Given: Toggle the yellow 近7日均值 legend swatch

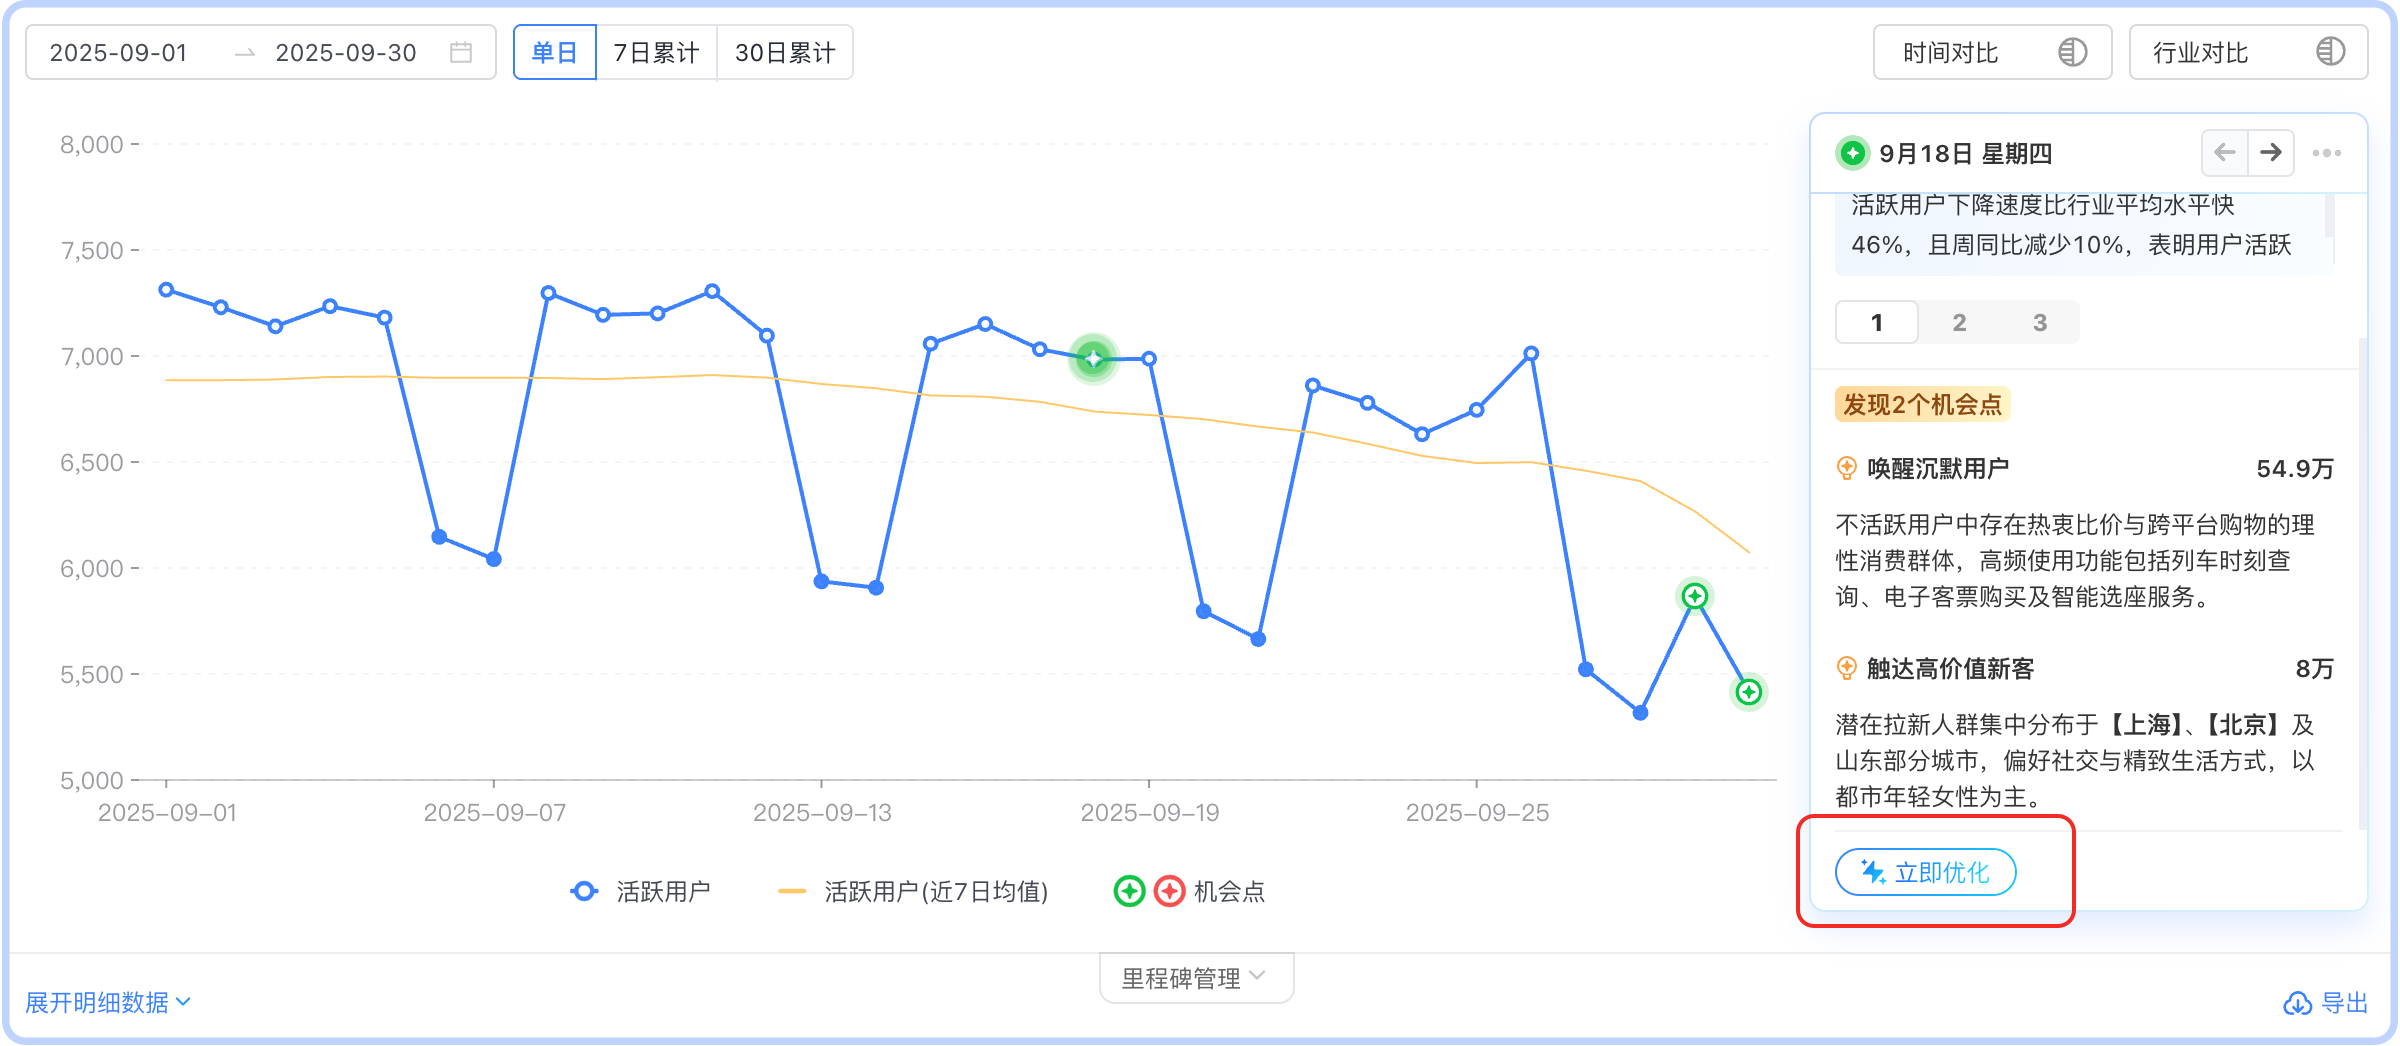Looking at the screenshot, I should point(792,891).
